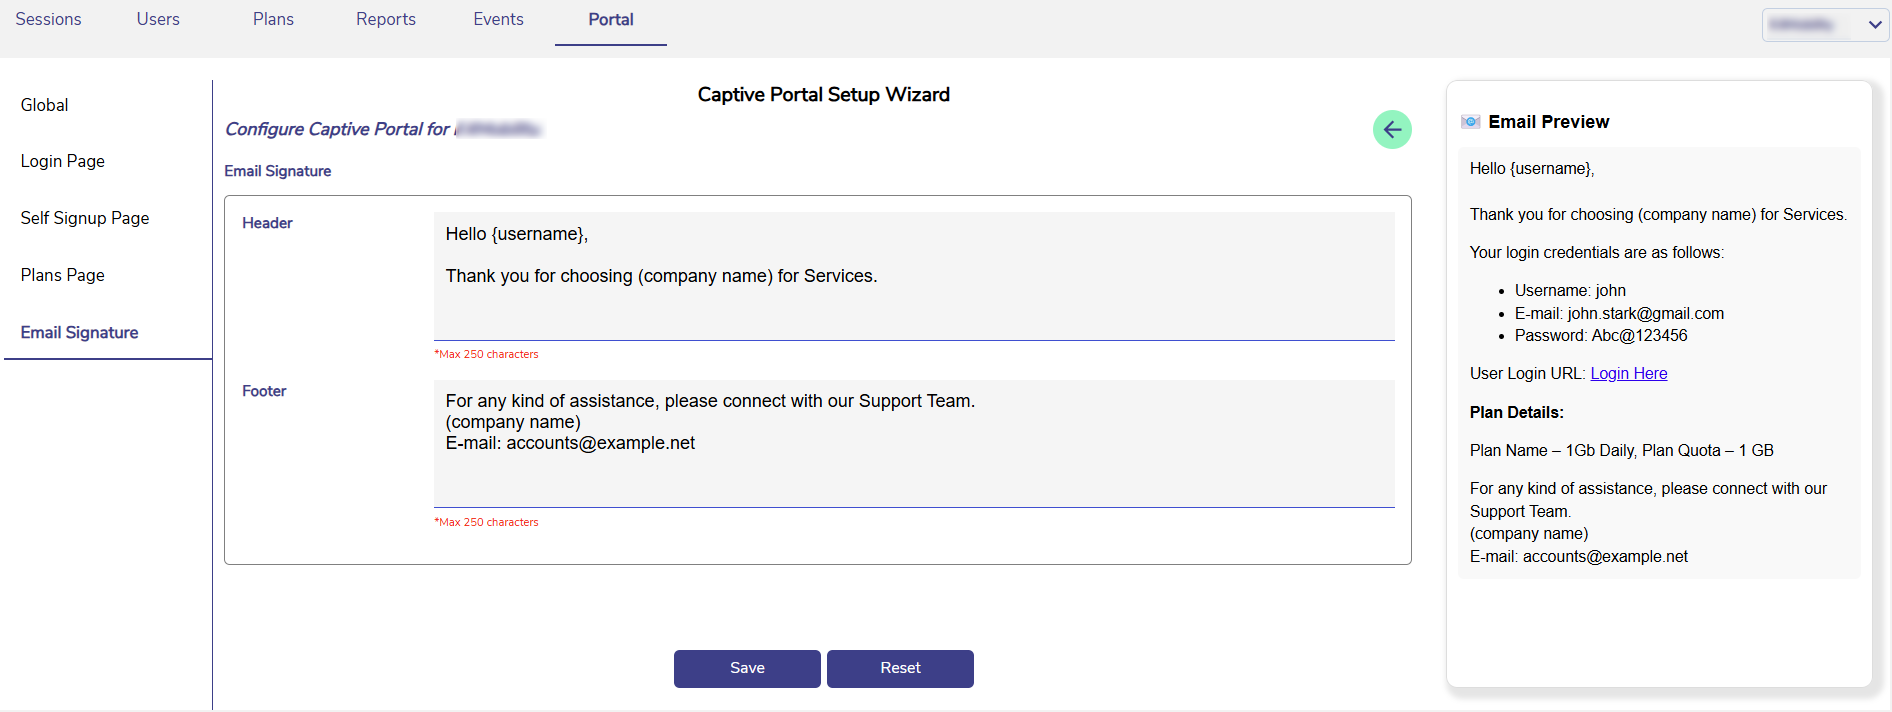Click the Email Preview heading

pyautogui.click(x=1548, y=122)
